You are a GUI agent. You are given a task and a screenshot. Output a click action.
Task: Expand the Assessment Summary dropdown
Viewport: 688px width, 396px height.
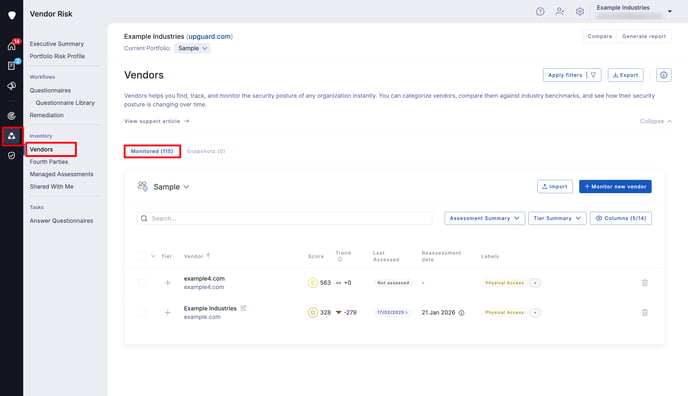pyautogui.click(x=484, y=218)
